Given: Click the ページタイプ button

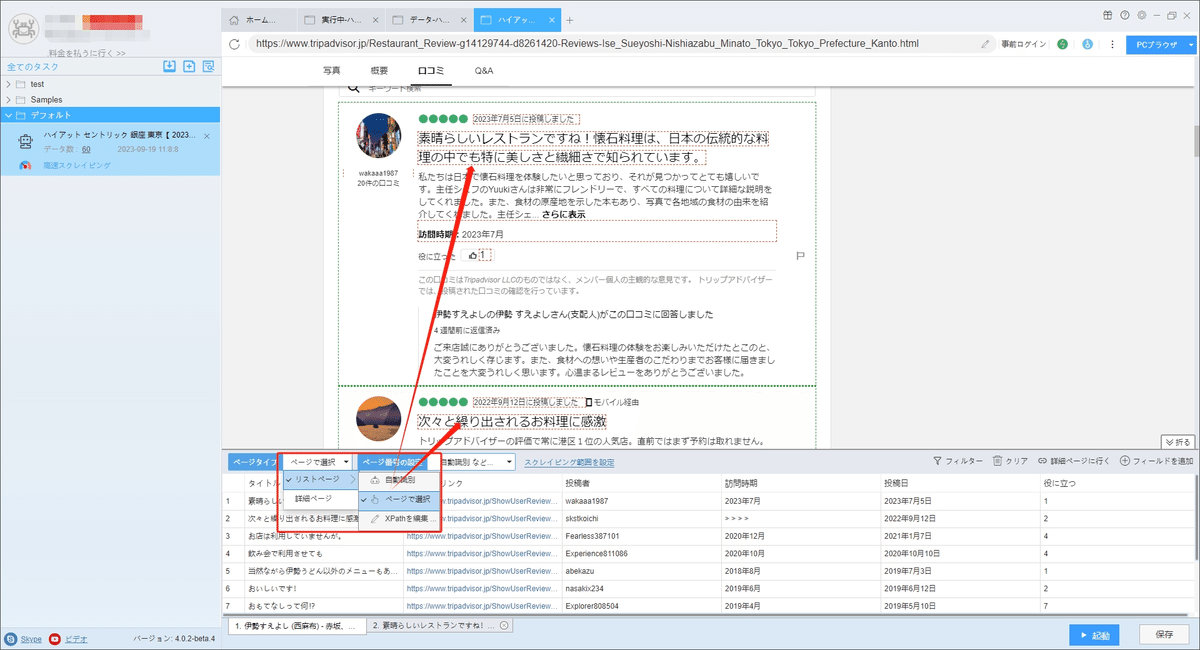Looking at the screenshot, I should 254,462.
